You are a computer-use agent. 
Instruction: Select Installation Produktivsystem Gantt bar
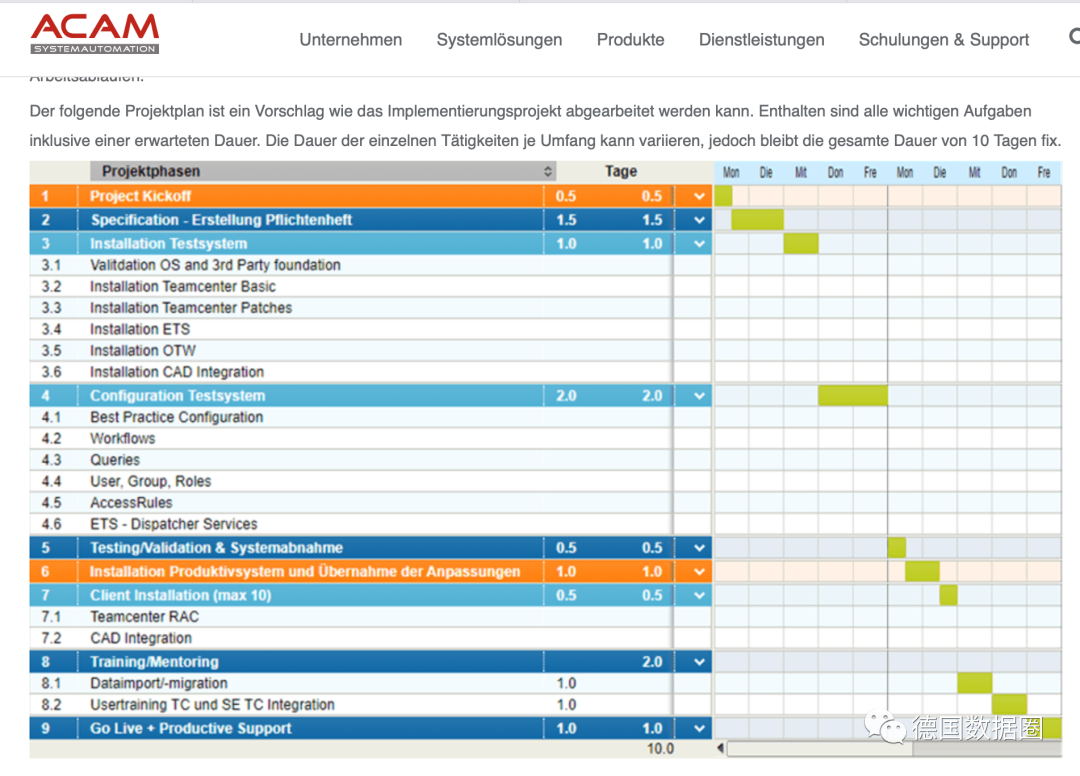922,571
